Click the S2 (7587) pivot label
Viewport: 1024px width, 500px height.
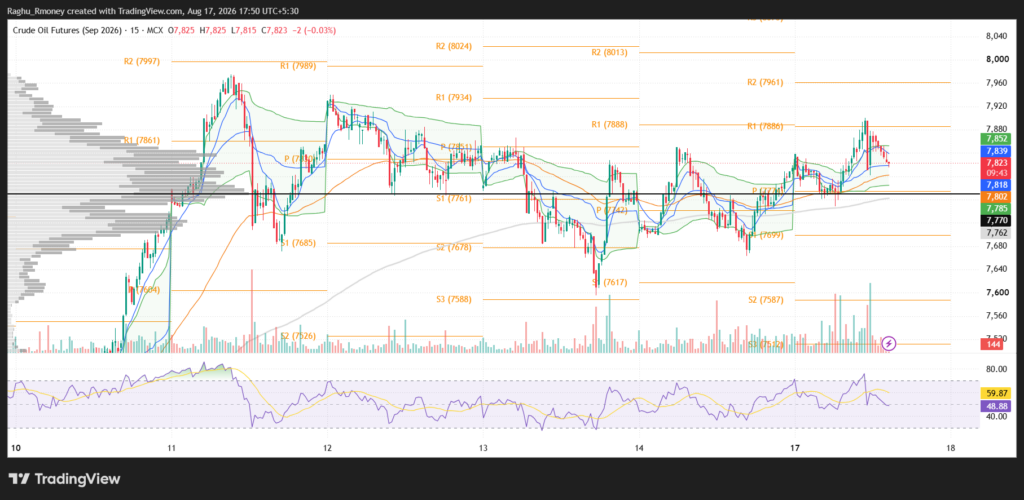point(765,300)
